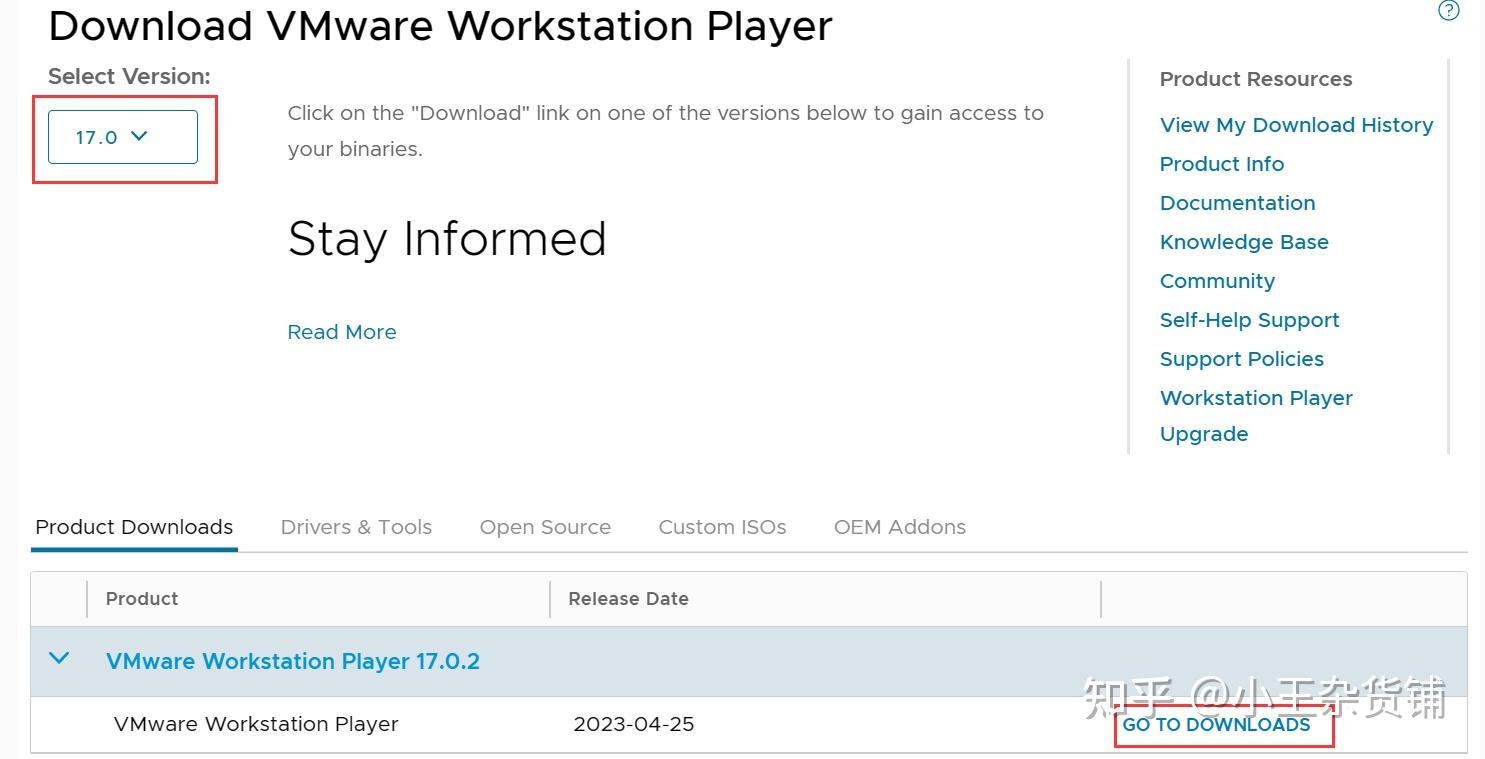Open Read More under Stay Informed

click(341, 331)
